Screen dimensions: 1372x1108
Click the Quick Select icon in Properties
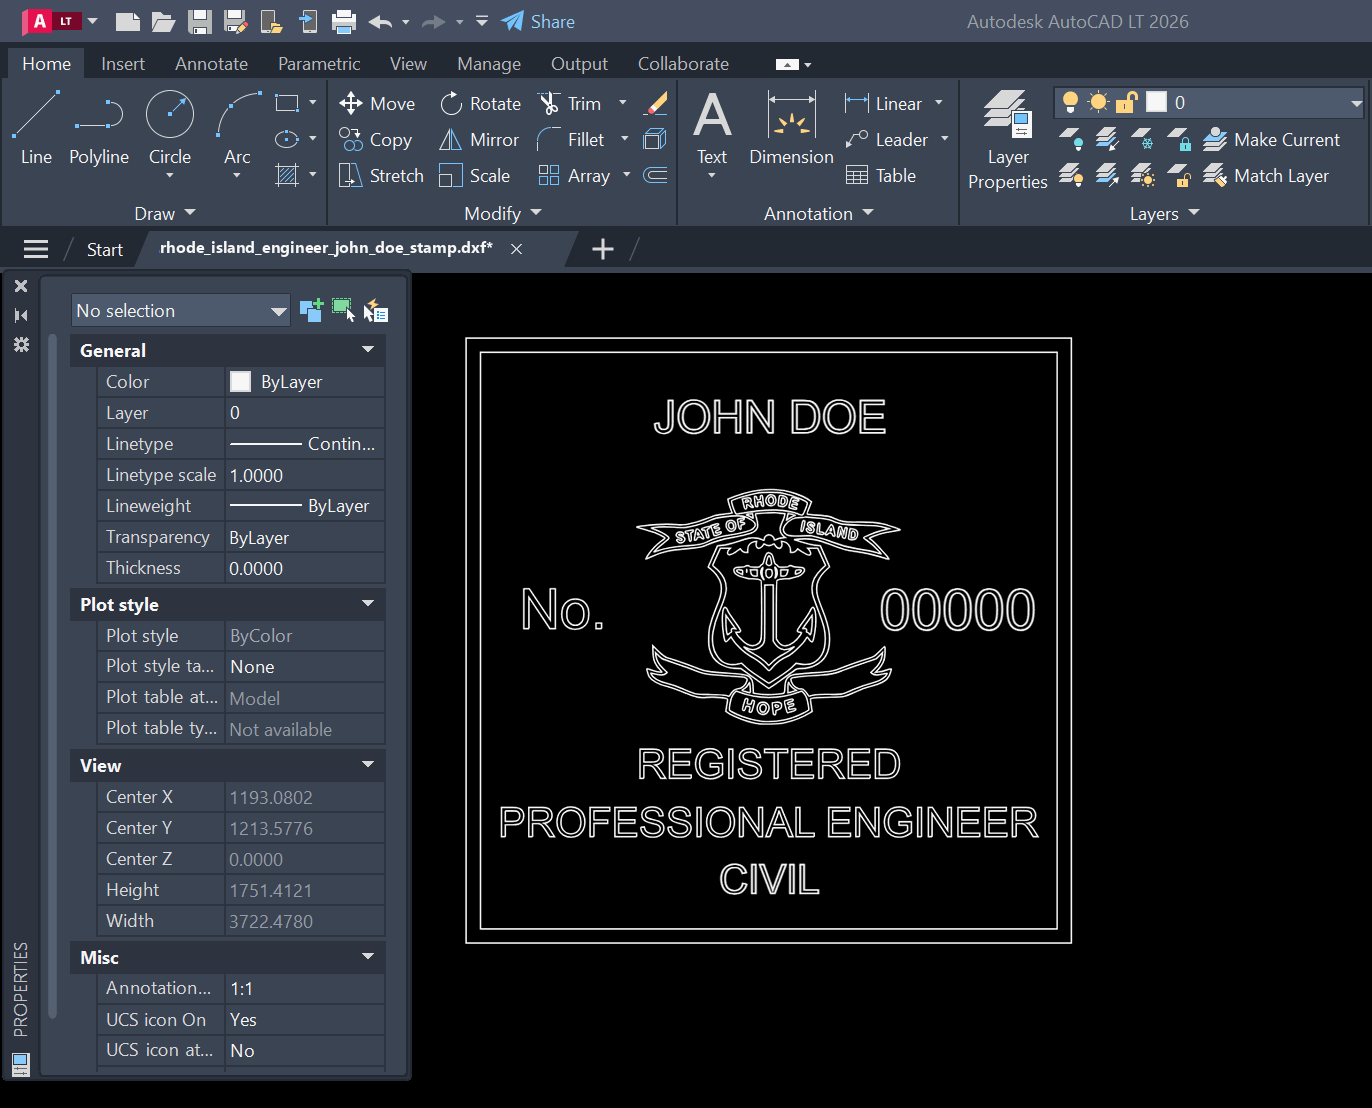(376, 311)
